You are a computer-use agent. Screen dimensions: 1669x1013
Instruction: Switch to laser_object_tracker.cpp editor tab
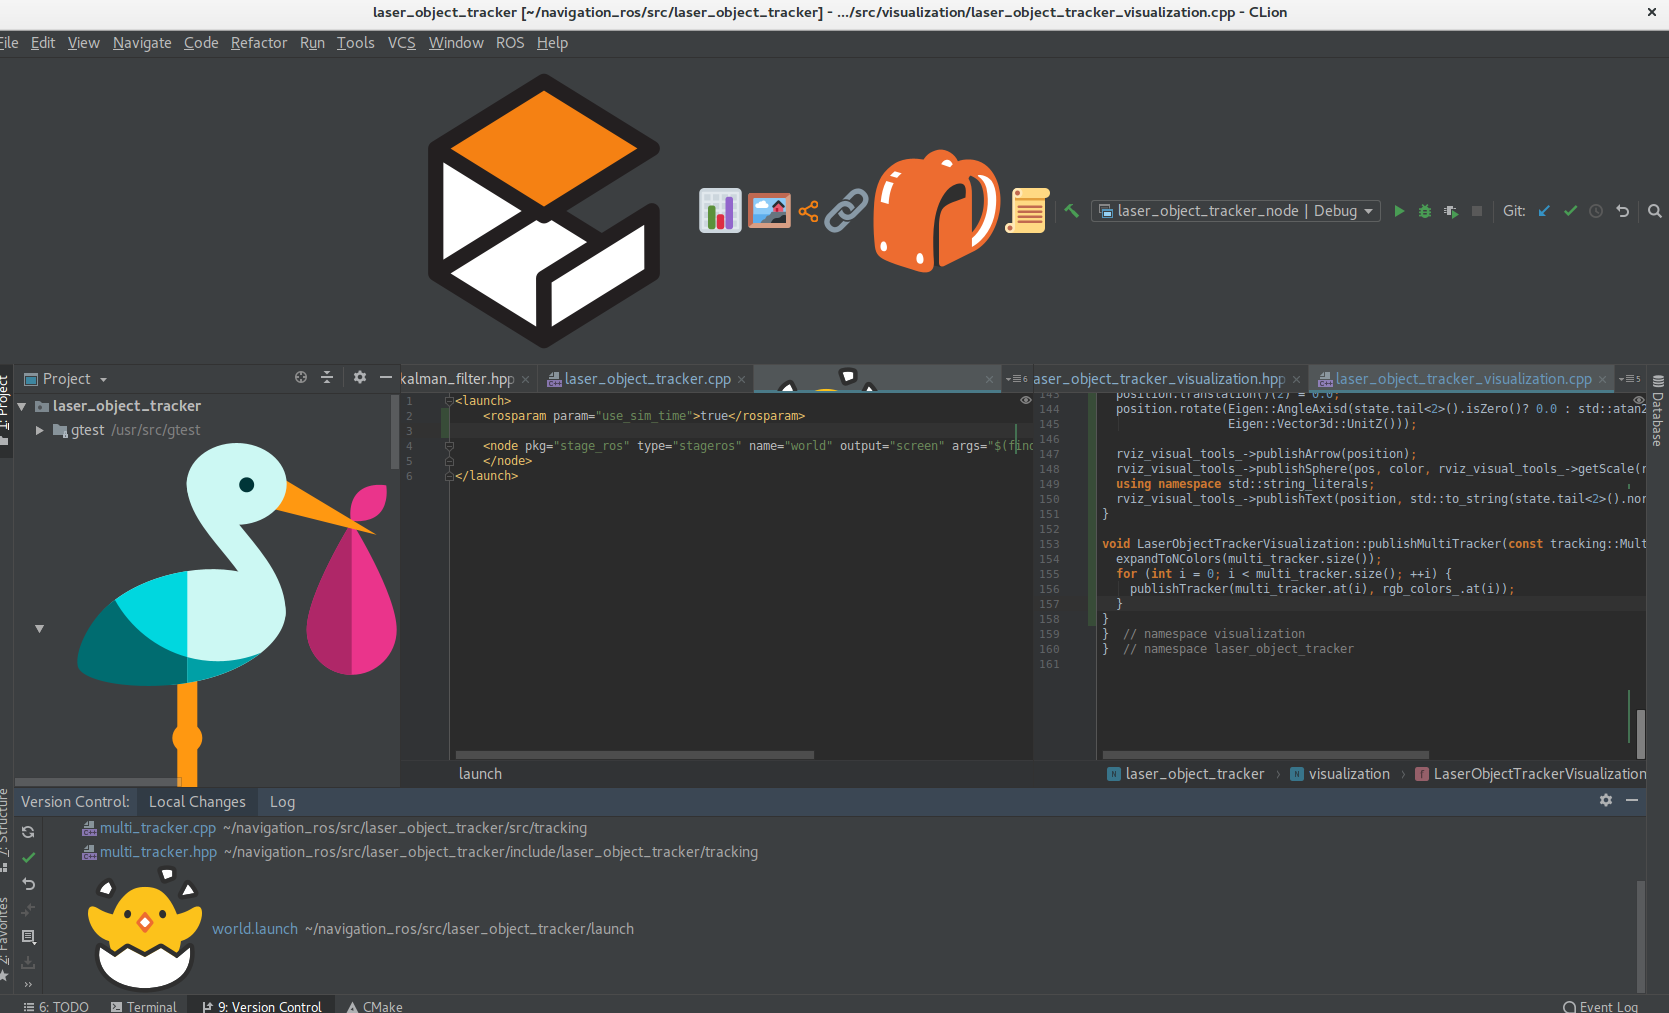coord(647,379)
